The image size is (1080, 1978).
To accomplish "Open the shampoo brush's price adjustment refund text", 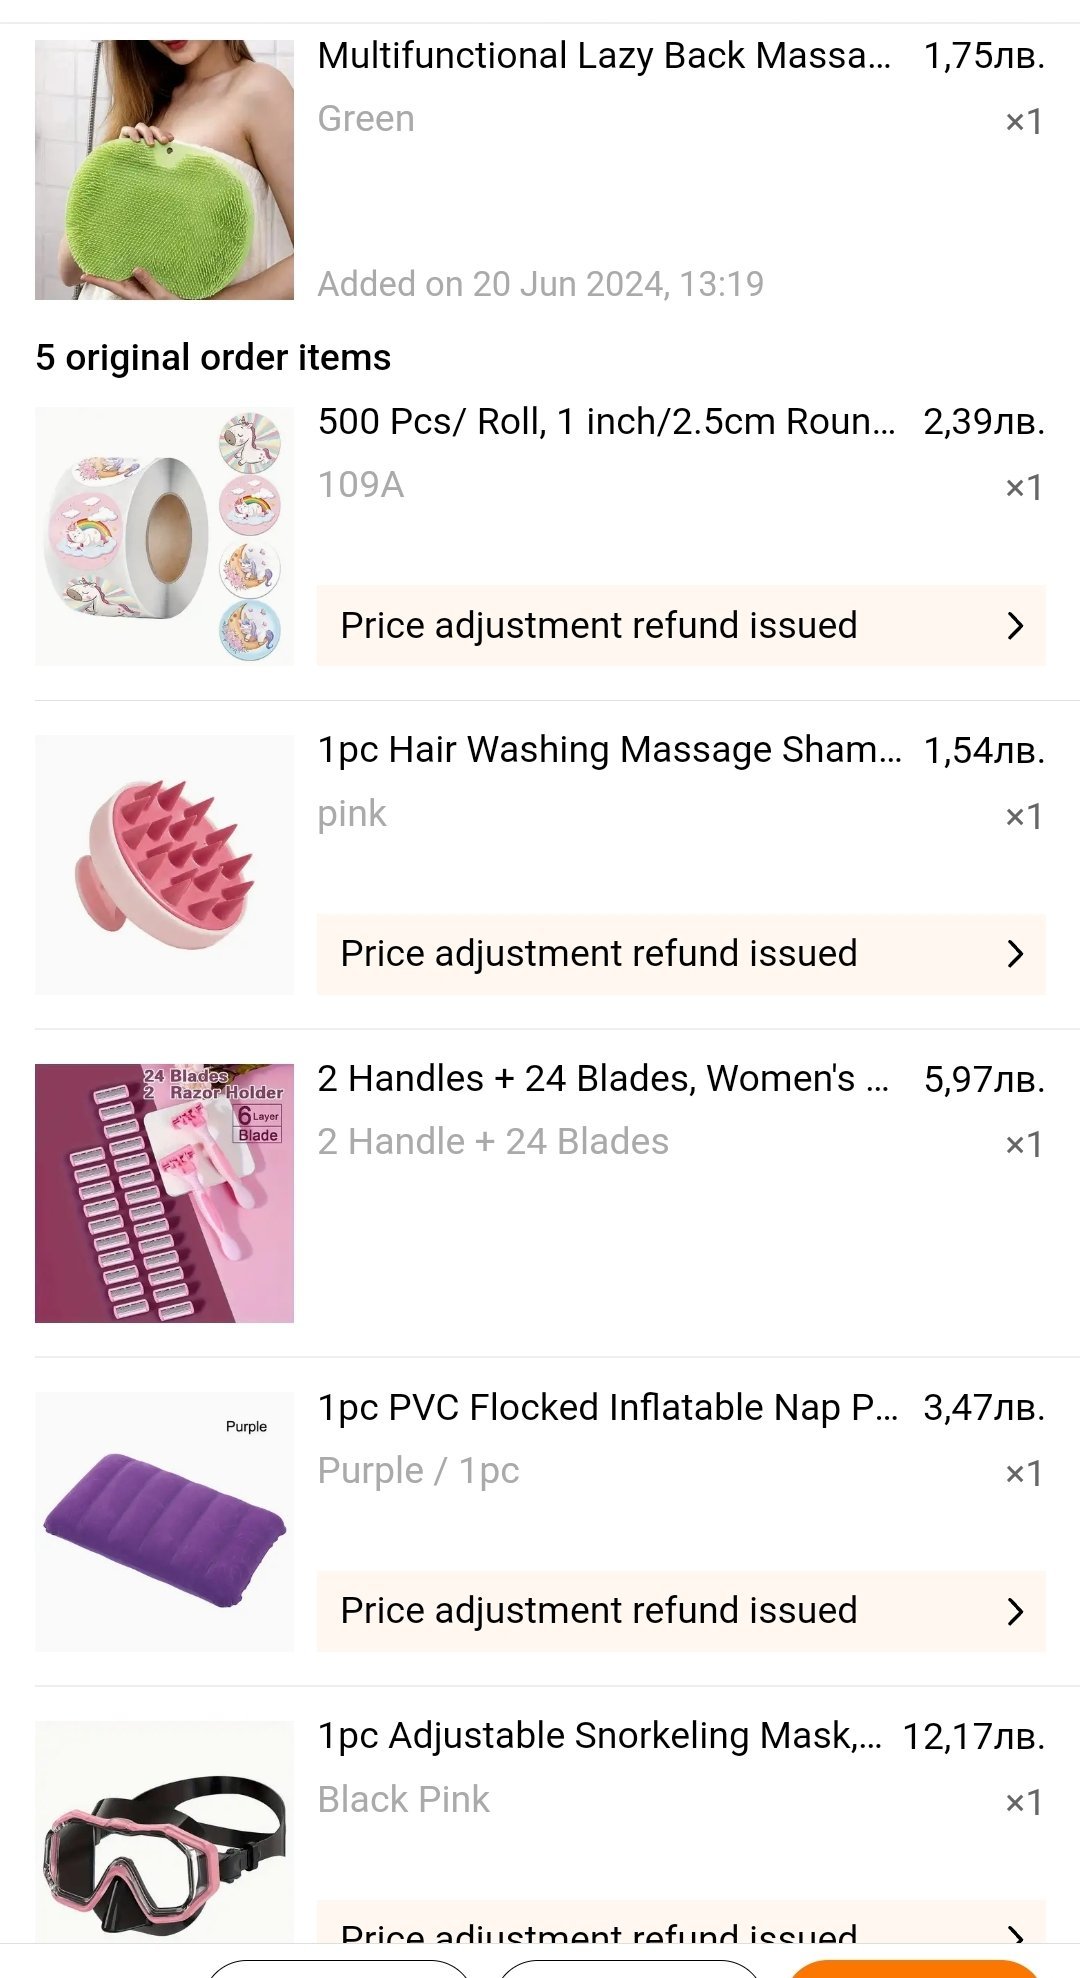I will [598, 954].
